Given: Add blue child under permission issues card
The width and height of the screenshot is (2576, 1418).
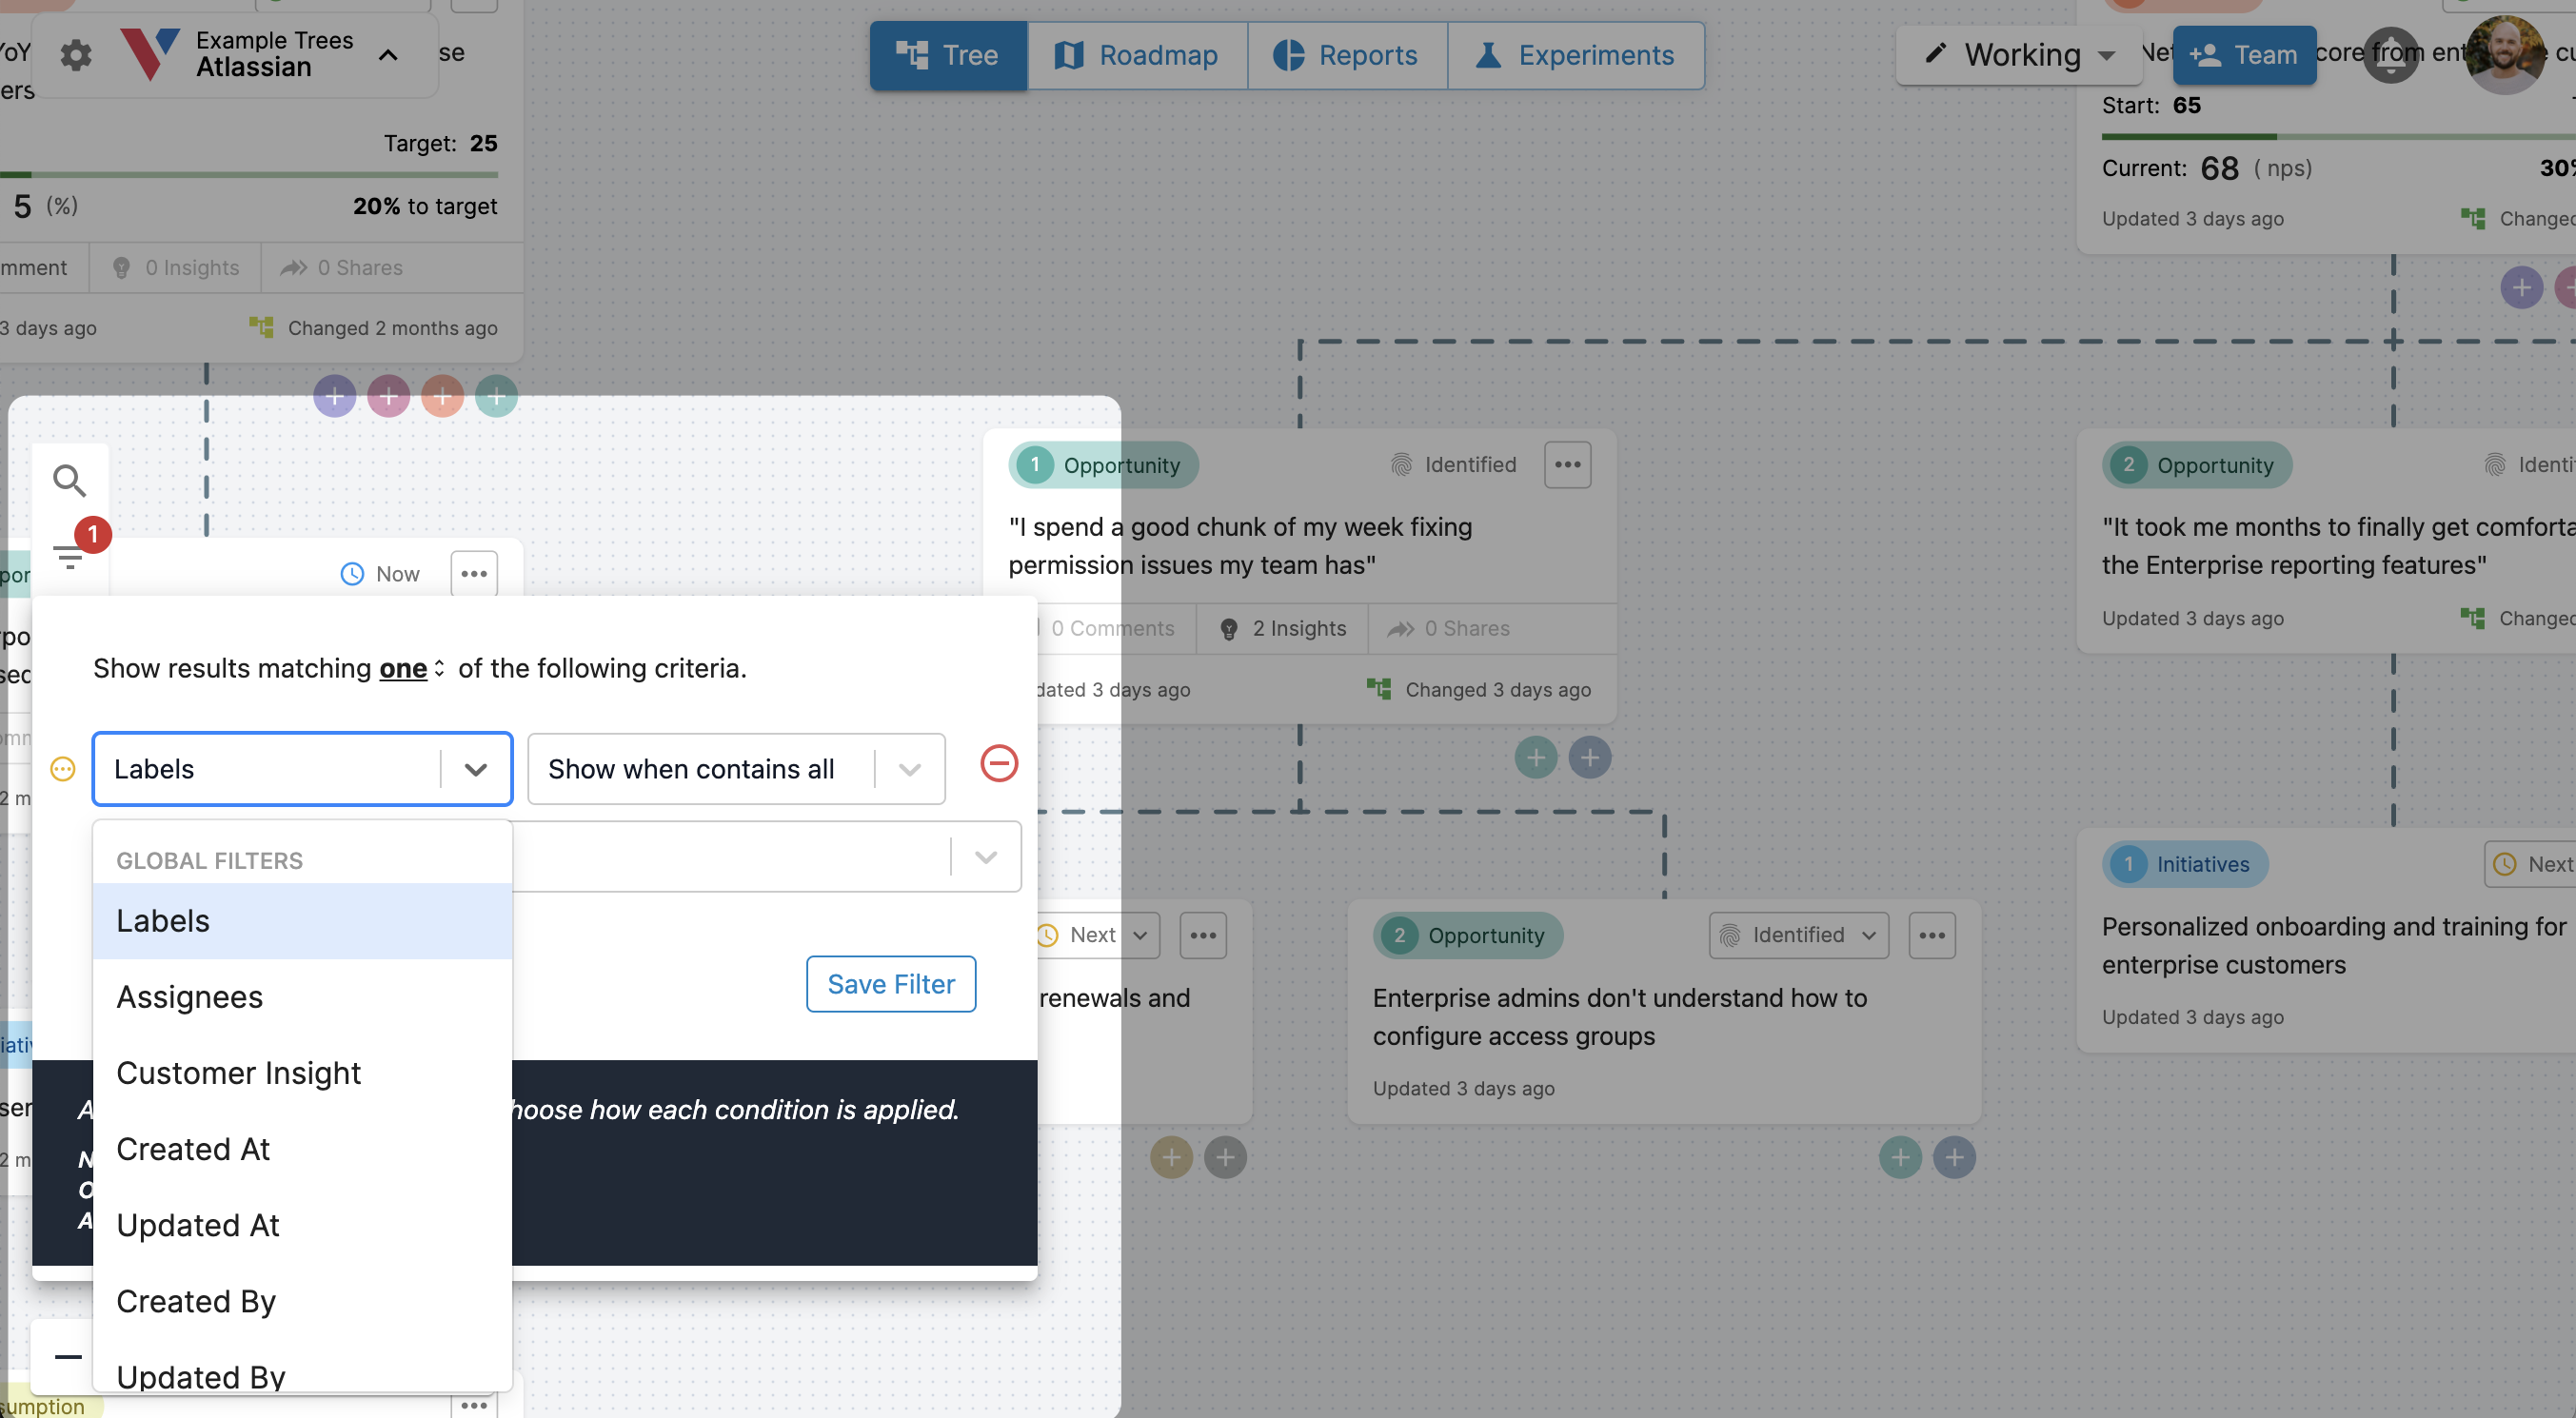Looking at the screenshot, I should tap(1590, 758).
